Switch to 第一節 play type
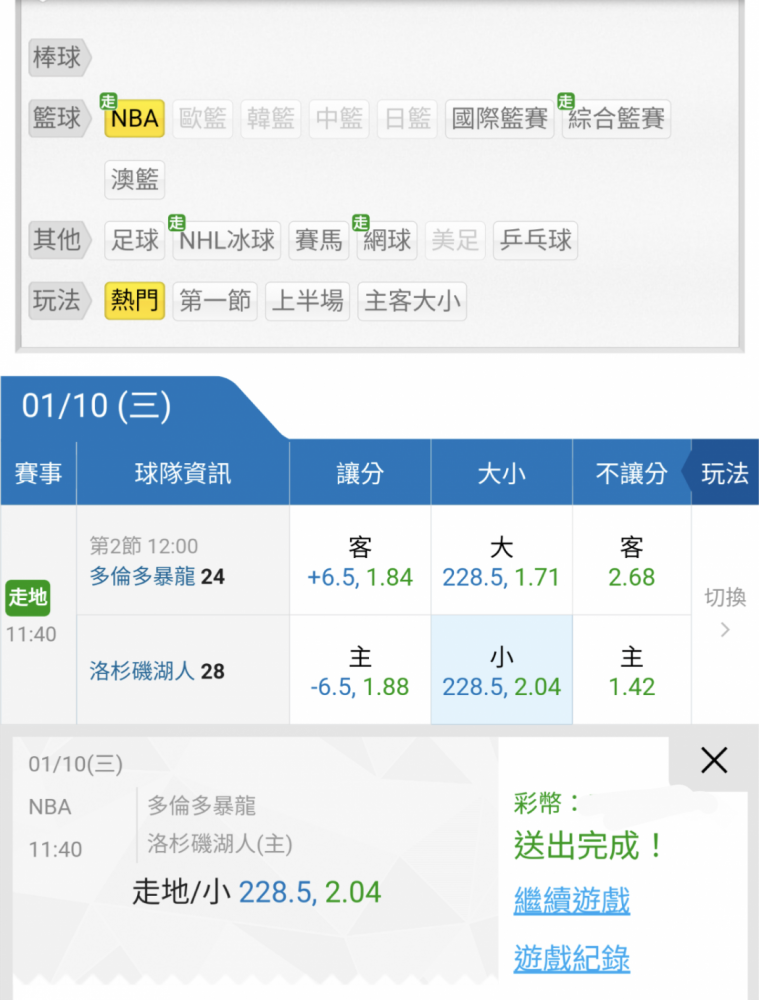Image resolution: width=759 pixels, height=1000 pixels. click(x=215, y=301)
